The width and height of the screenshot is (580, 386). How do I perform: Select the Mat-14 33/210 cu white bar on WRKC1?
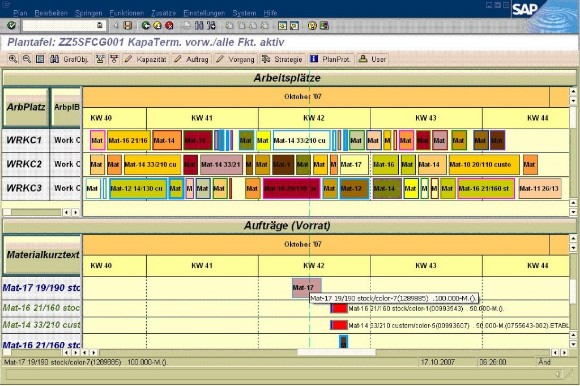(x=301, y=140)
